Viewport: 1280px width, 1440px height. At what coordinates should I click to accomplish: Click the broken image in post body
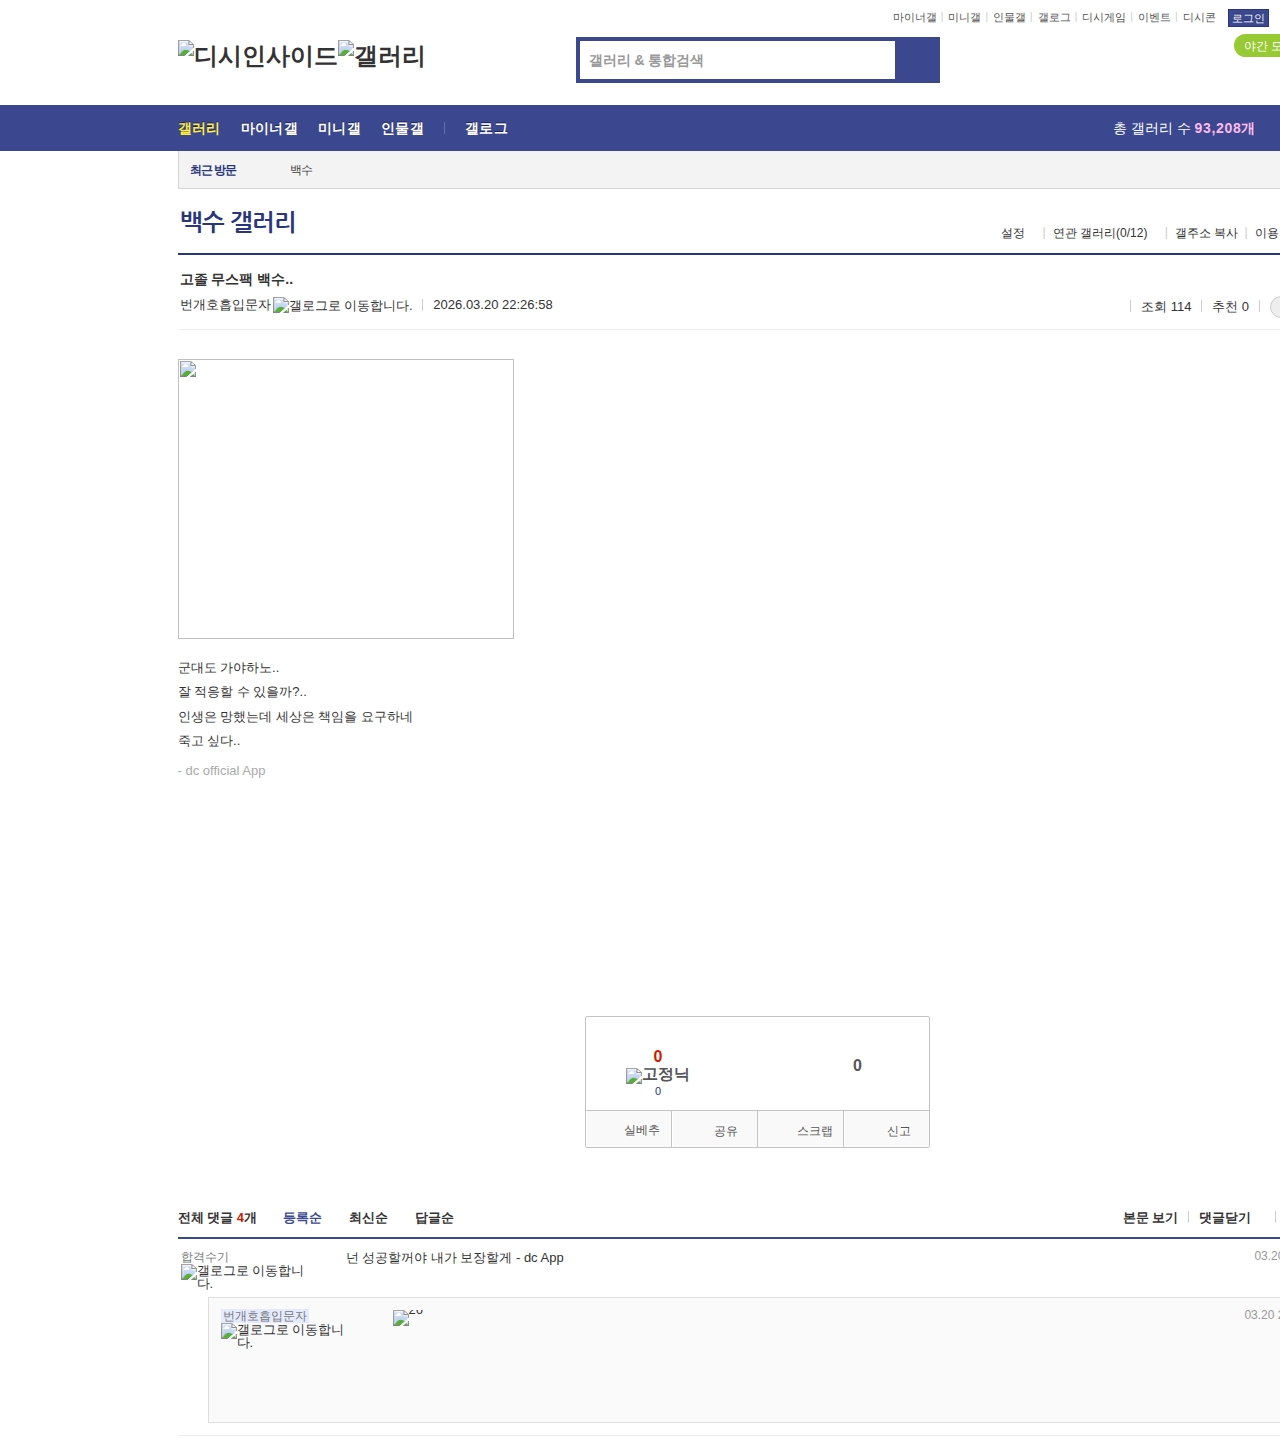(x=345, y=498)
